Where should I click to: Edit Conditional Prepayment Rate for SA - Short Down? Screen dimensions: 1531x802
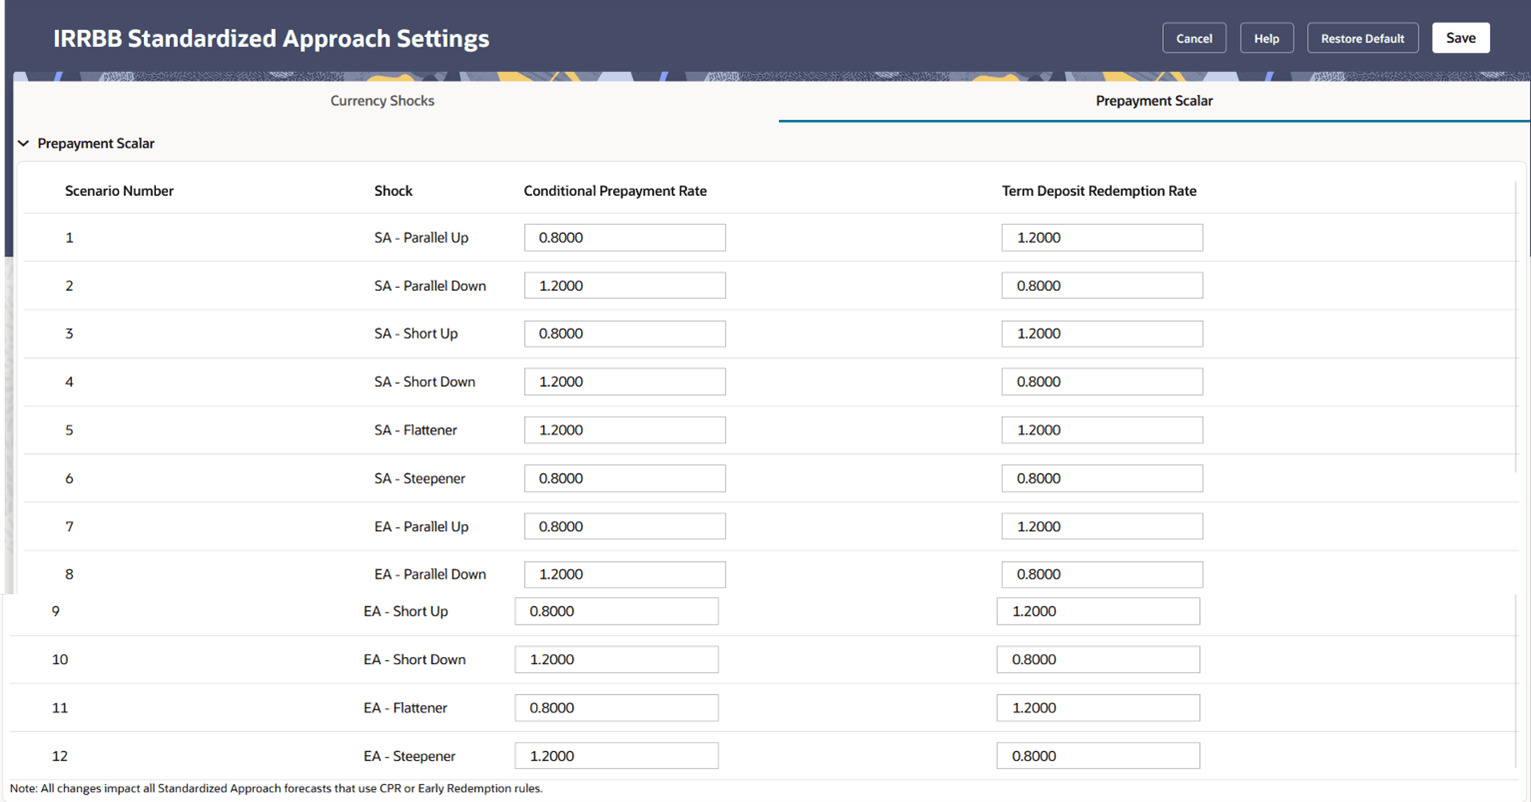625,382
